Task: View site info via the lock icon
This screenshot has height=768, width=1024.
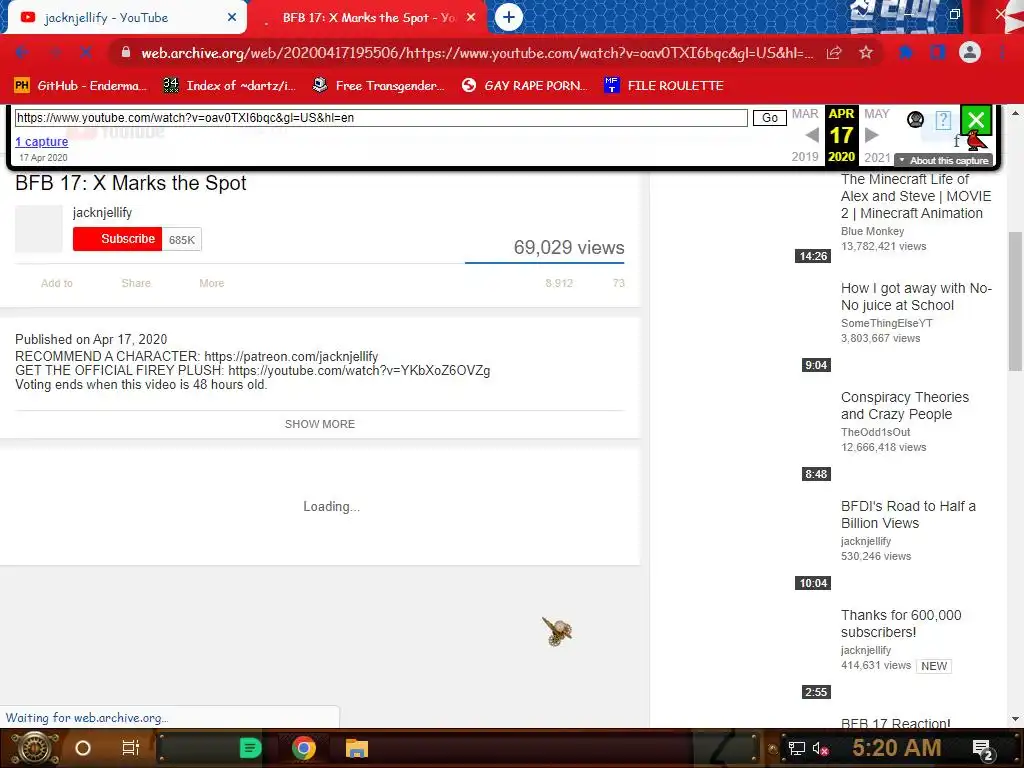Action: 126,52
